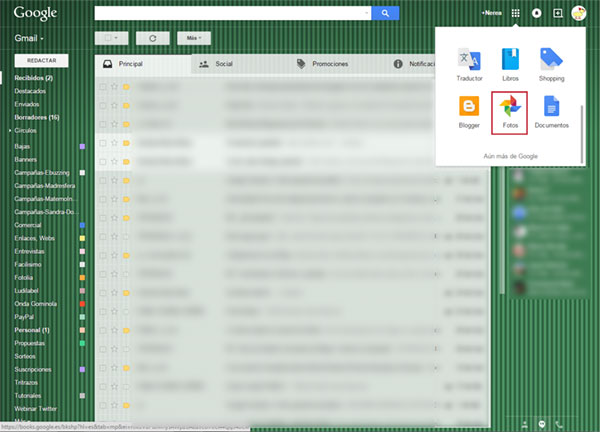Click the blue search magnifier button

385,13
